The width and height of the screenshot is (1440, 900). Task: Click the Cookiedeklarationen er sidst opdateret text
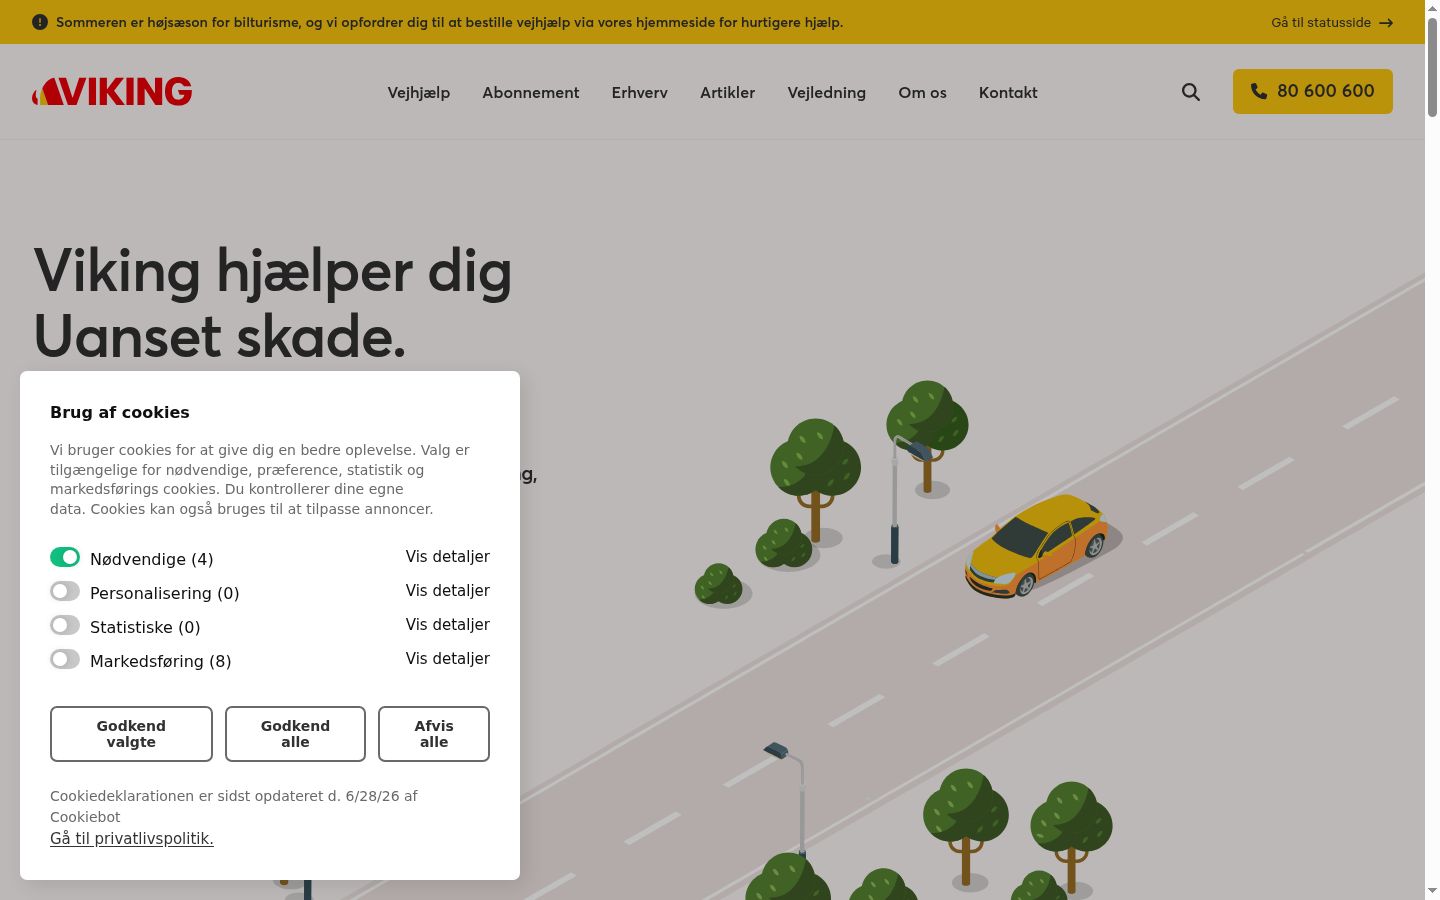234,806
